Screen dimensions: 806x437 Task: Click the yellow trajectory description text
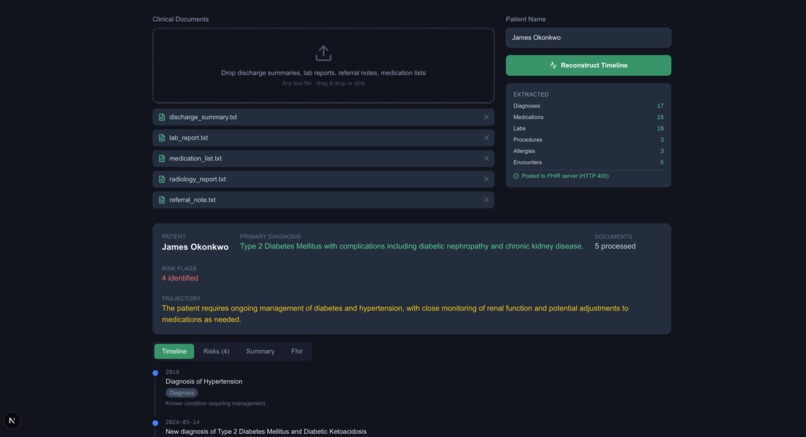click(x=395, y=314)
